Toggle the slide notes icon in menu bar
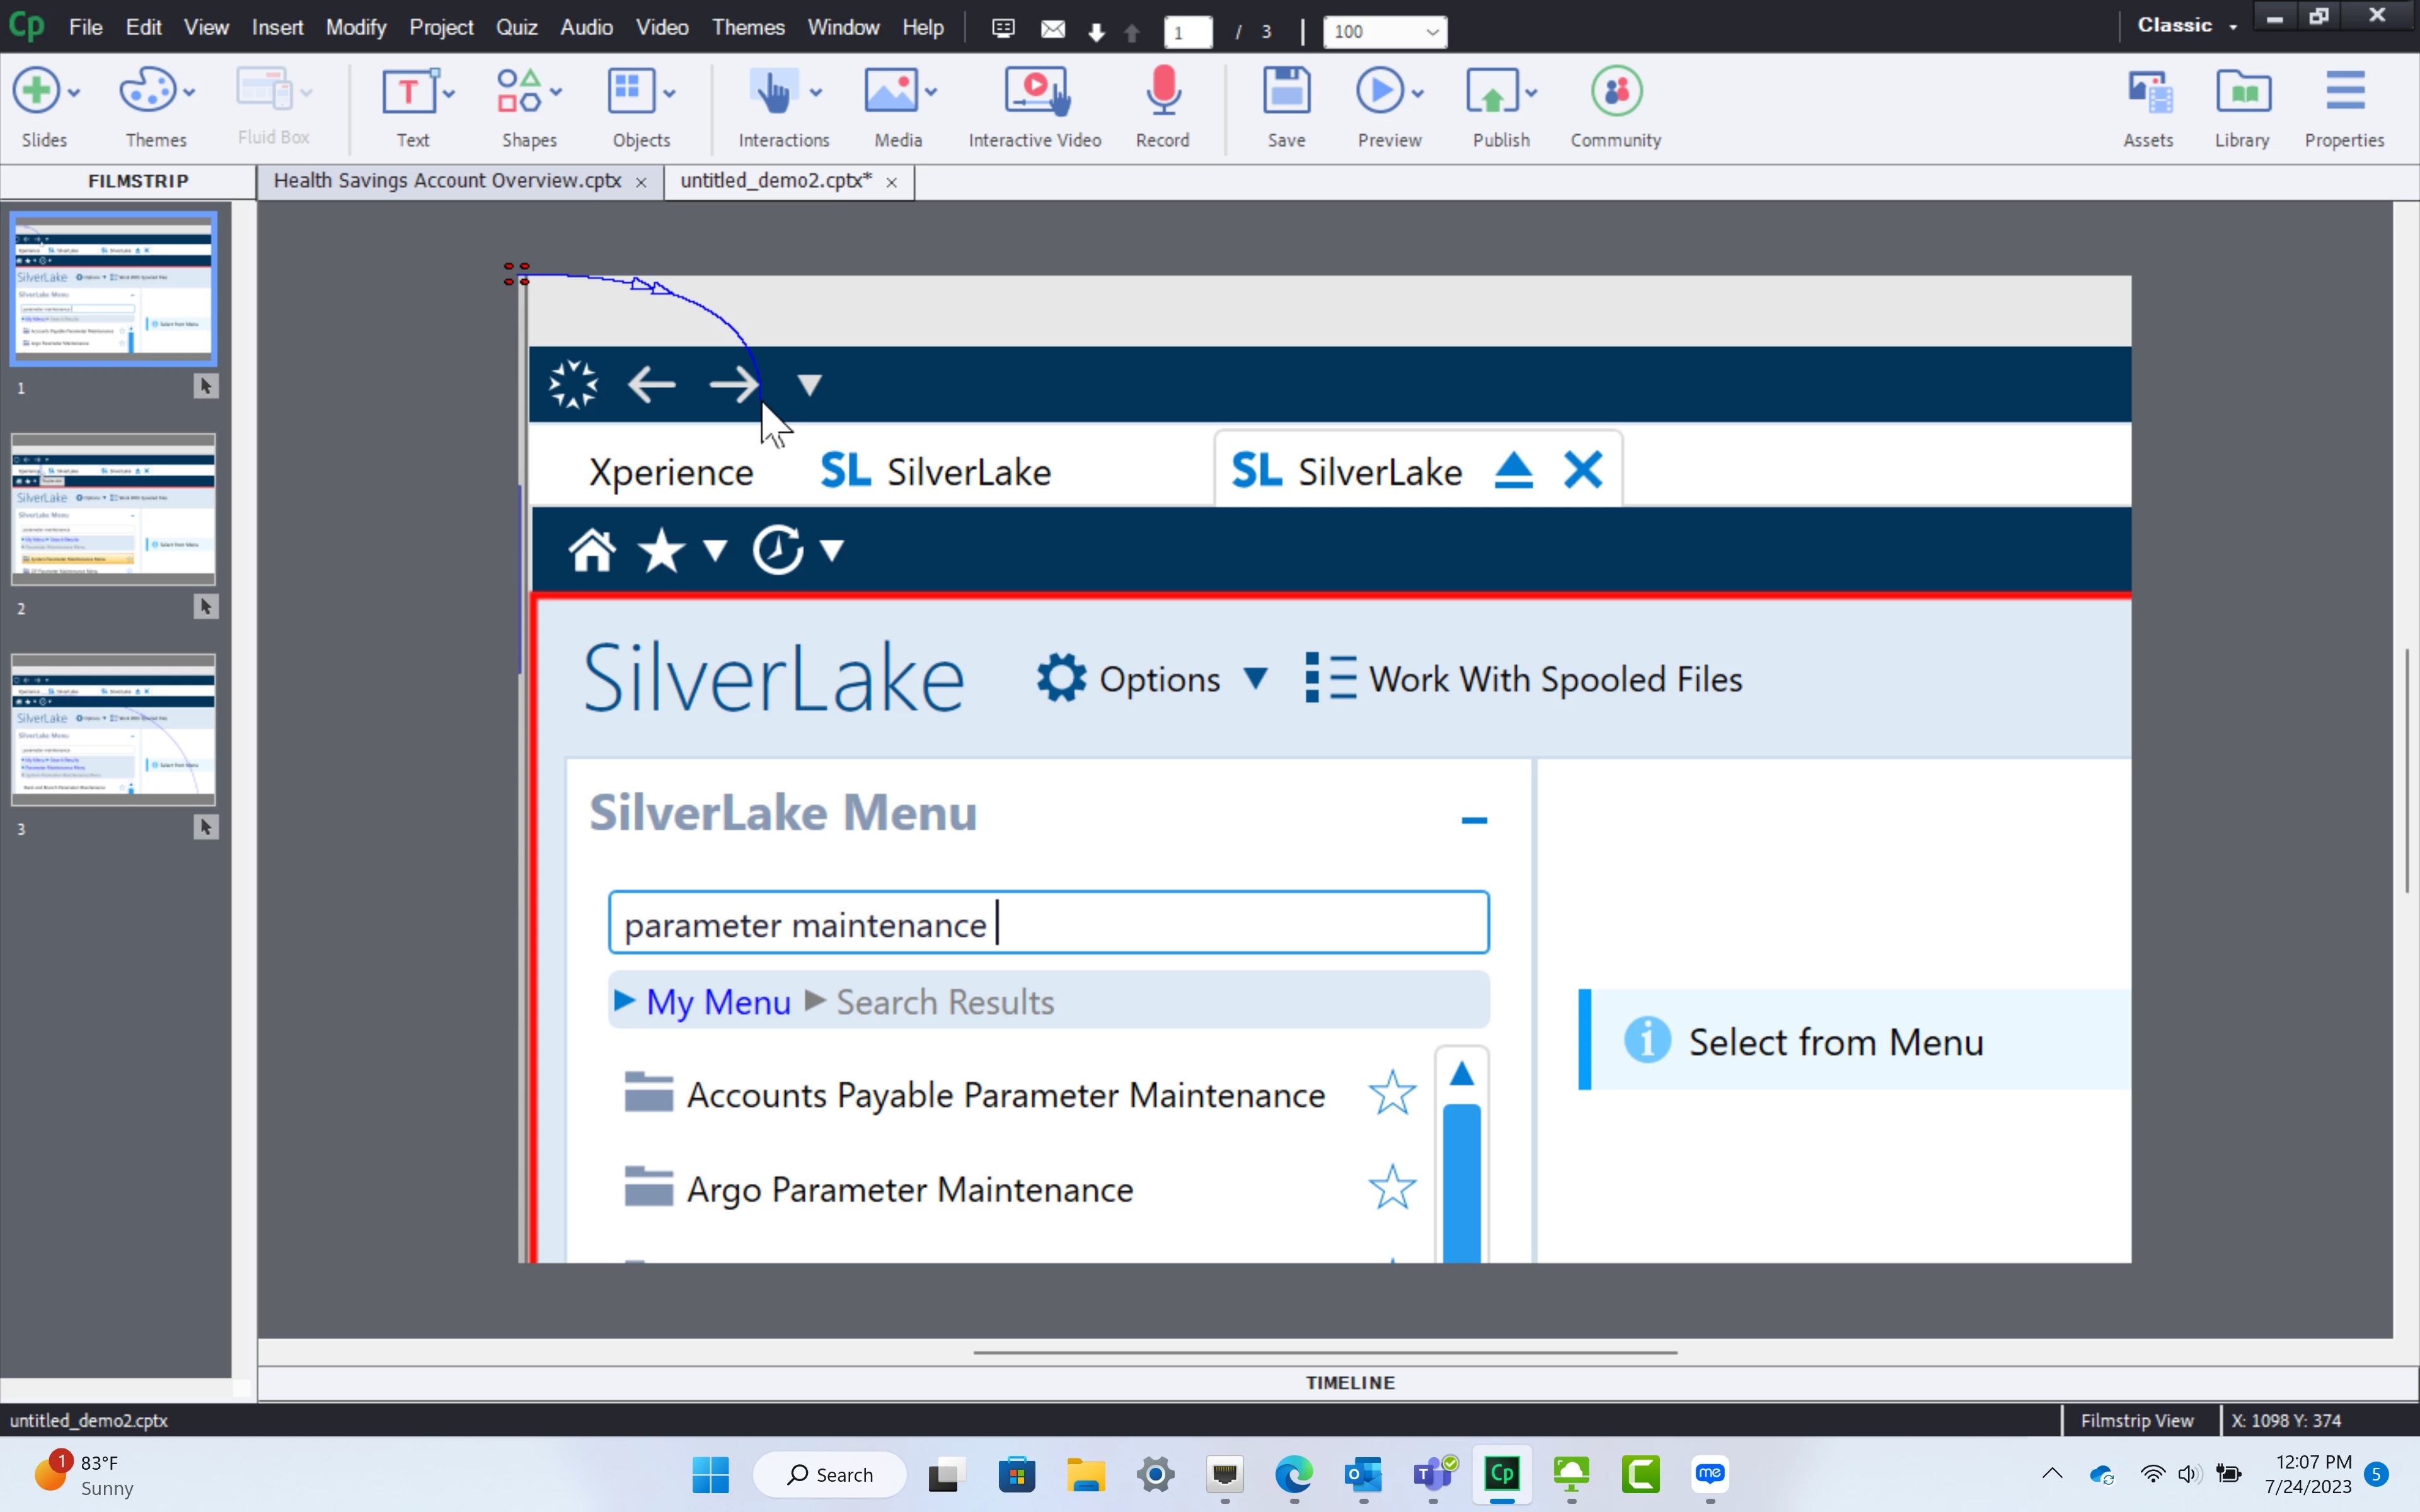This screenshot has height=1512, width=2420. (1003, 29)
